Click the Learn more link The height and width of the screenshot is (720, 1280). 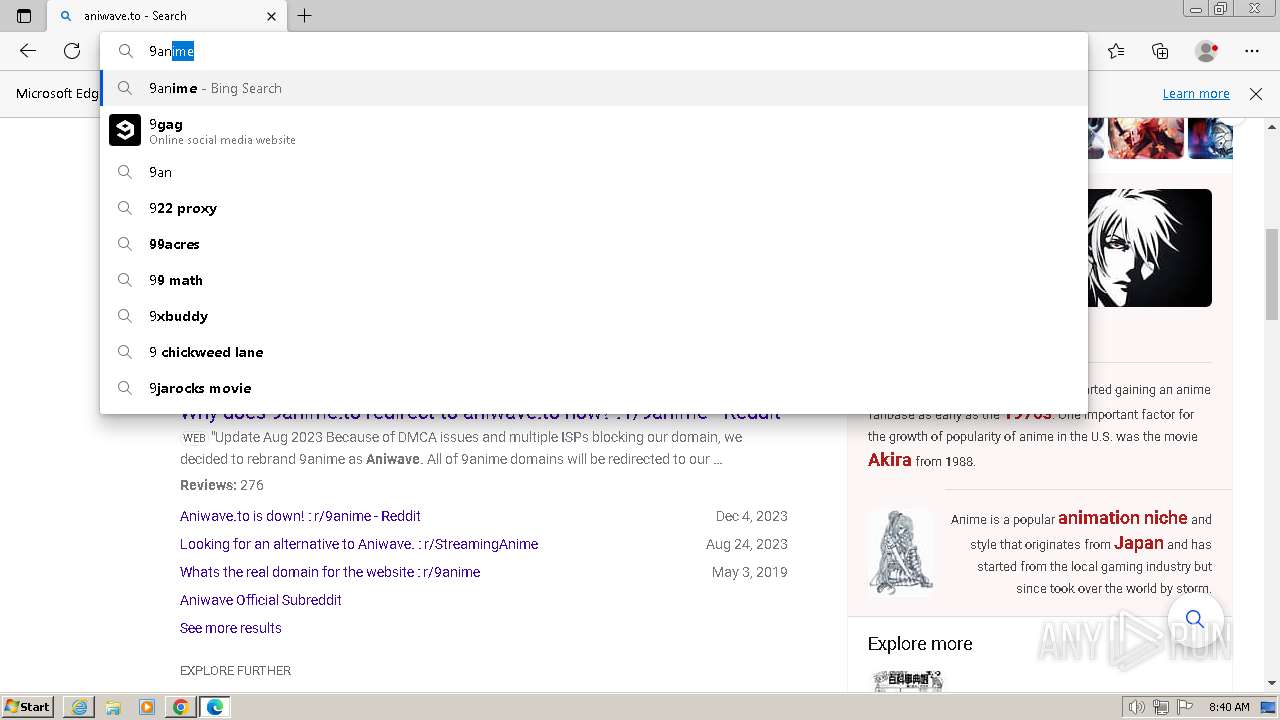[x=1196, y=93]
